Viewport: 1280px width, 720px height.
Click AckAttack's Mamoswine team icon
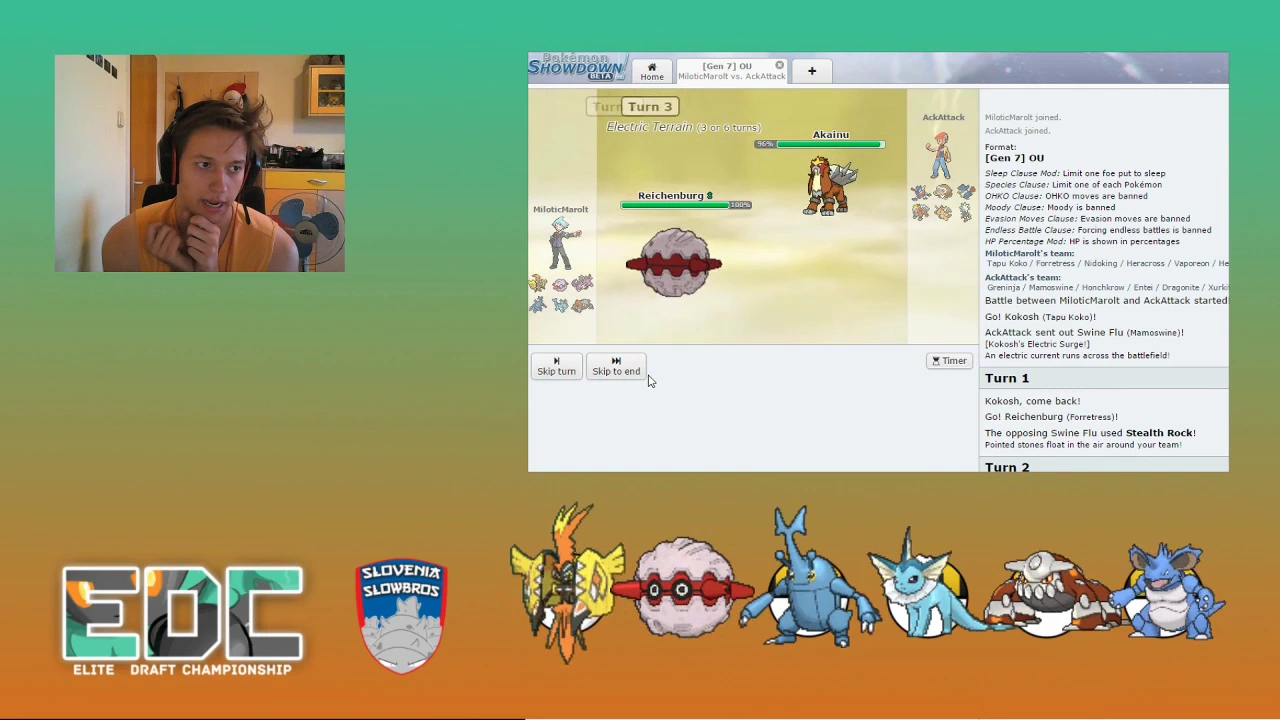[943, 192]
